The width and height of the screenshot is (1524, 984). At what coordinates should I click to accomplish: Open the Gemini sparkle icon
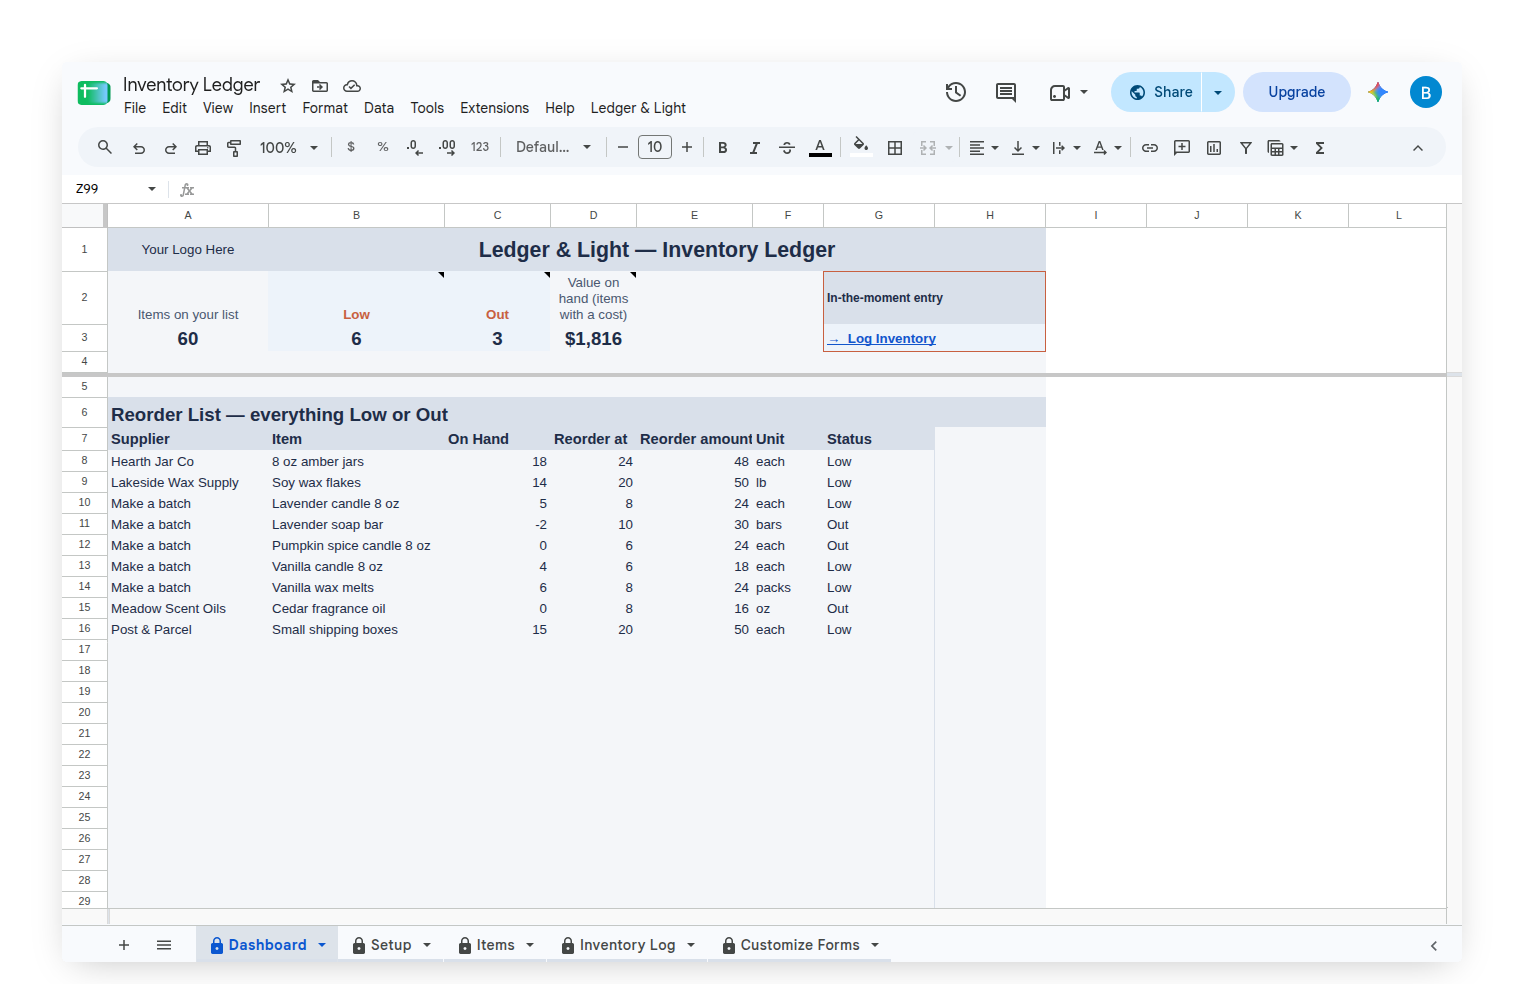pyautogui.click(x=1378, y=92)
